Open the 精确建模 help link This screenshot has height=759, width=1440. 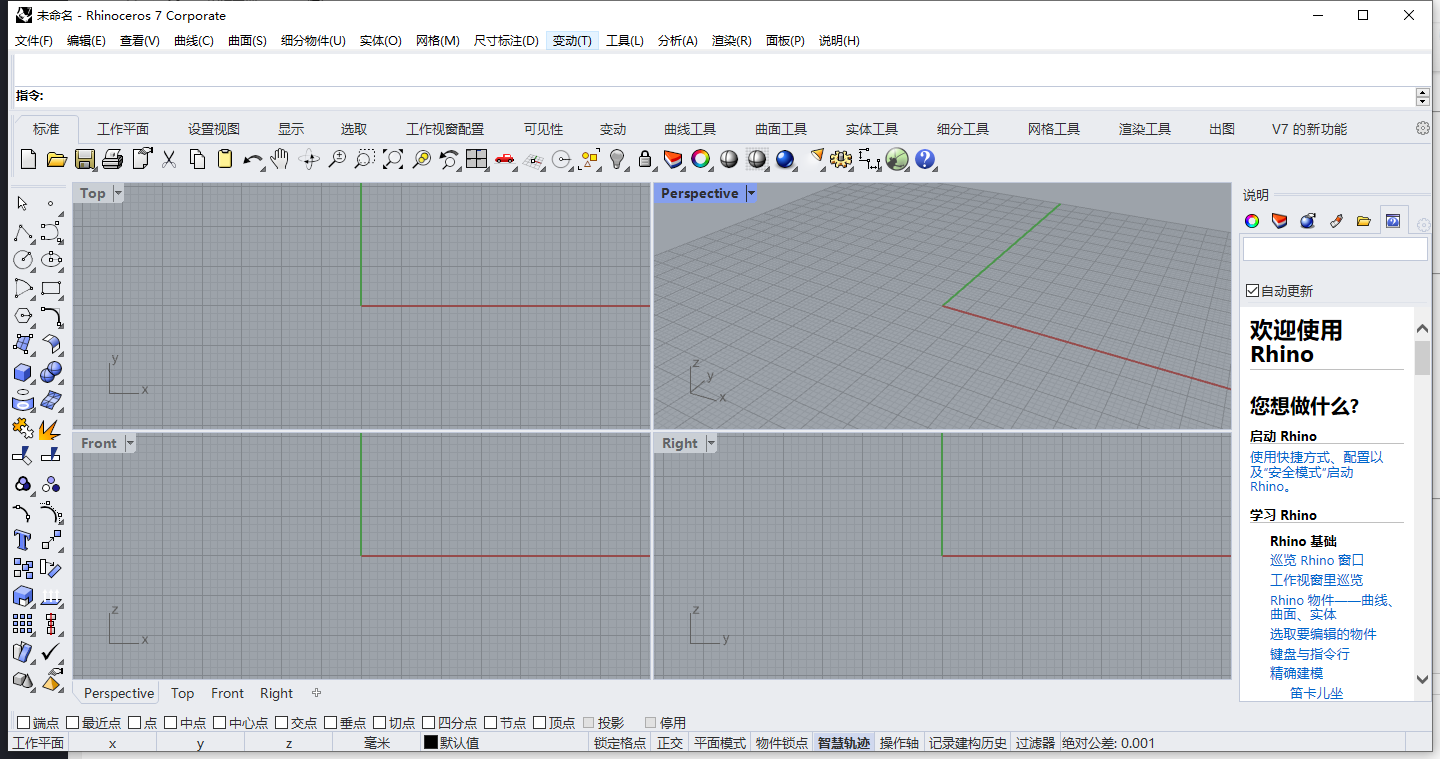1297,673
